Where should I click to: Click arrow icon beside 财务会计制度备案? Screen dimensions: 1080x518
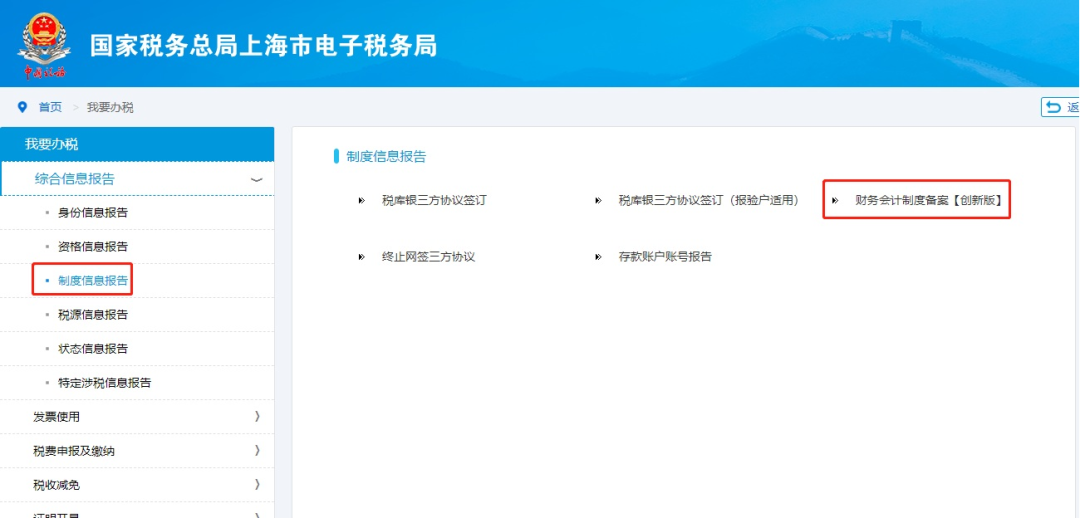835,200
